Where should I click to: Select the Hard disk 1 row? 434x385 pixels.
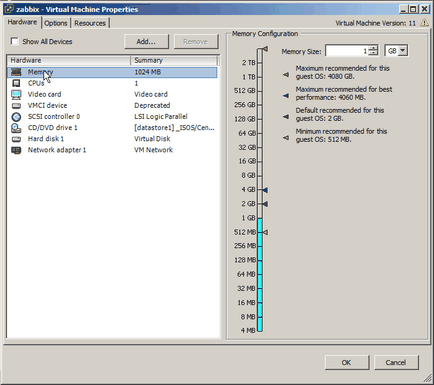tap(112, 139)
